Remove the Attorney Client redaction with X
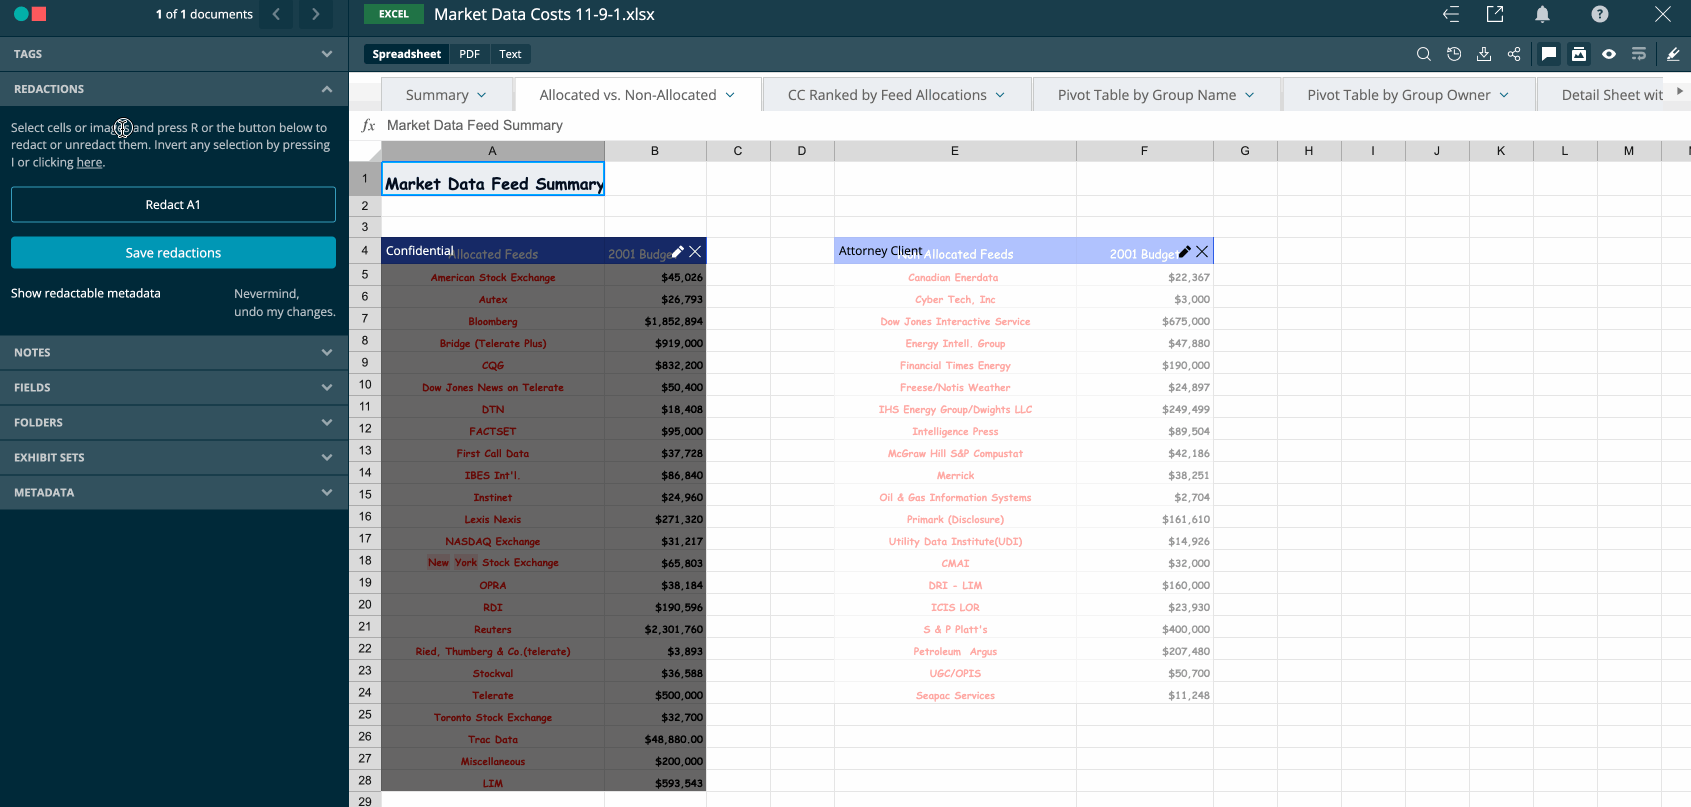Image resolution: width=1691 pixels, height=807 pixels. point(1202,252)
